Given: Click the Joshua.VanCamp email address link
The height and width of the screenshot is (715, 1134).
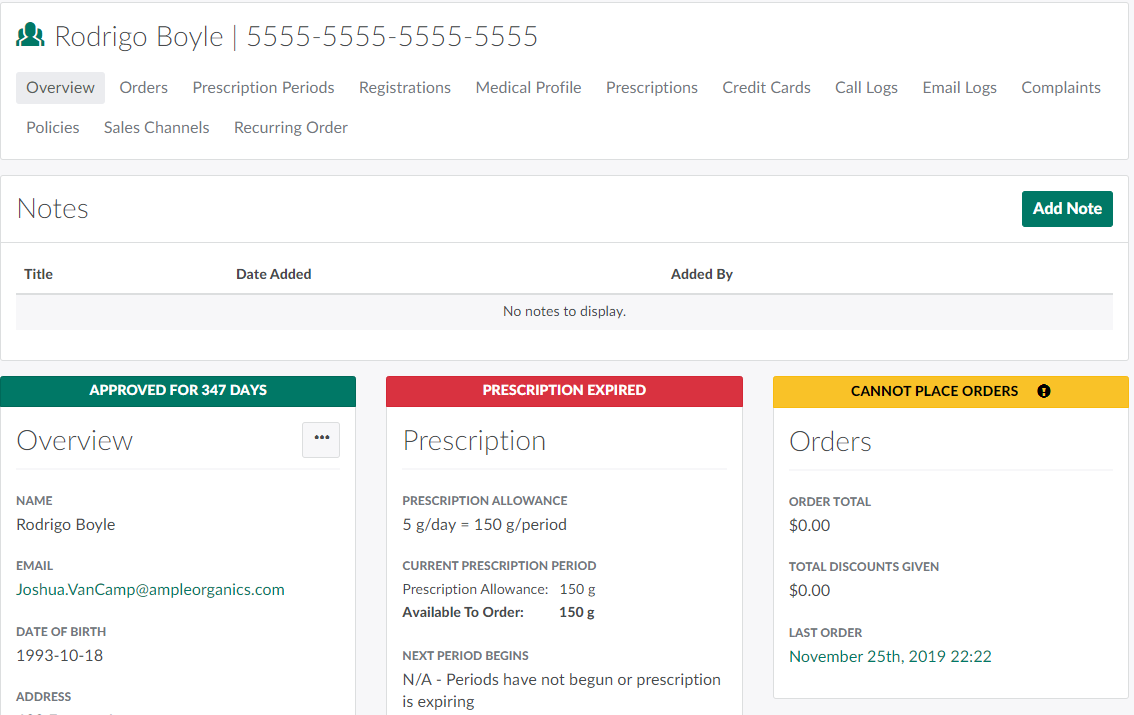Looking at the screenshot, I should click(150, 590).
